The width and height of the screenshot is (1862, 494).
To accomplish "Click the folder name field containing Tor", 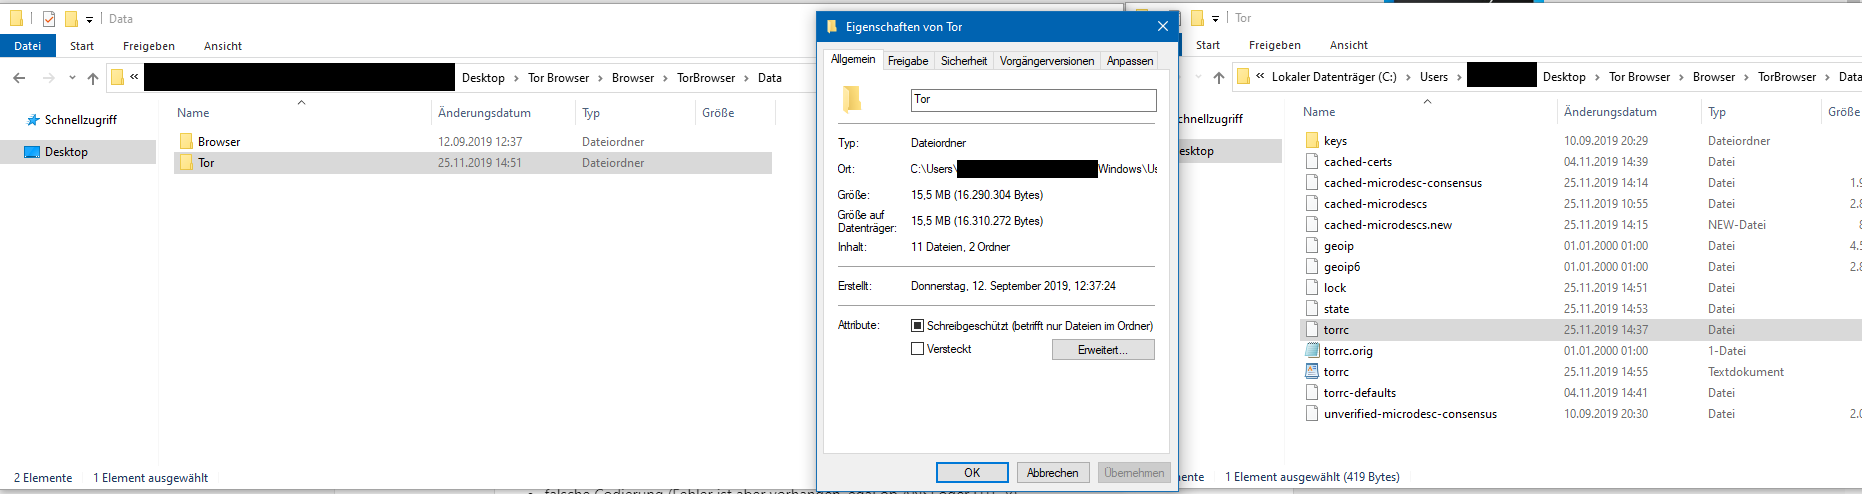I will tap(1033, 100).
